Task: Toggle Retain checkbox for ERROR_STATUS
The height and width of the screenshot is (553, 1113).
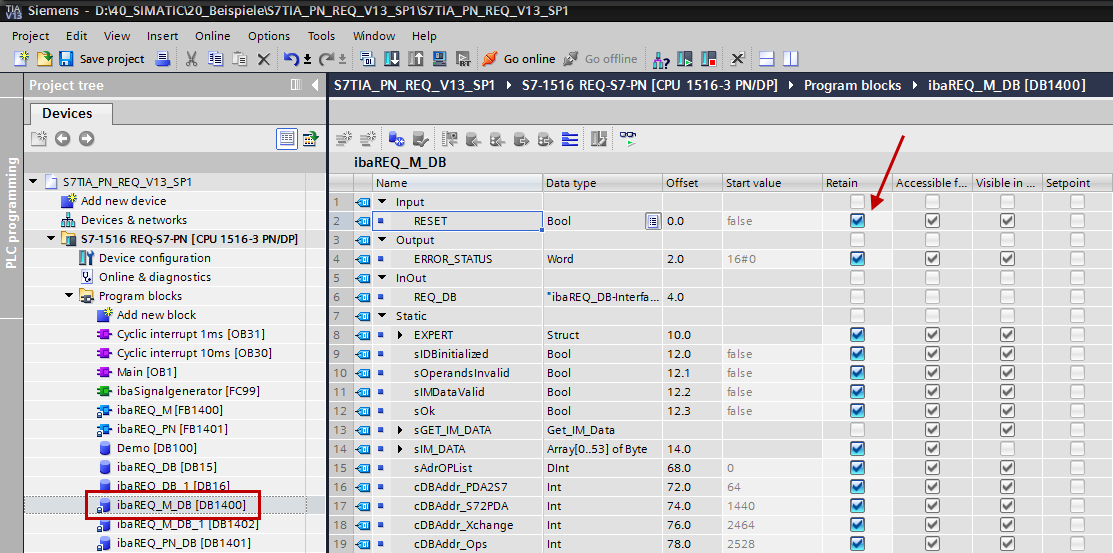Action: [x=857, y=259]
